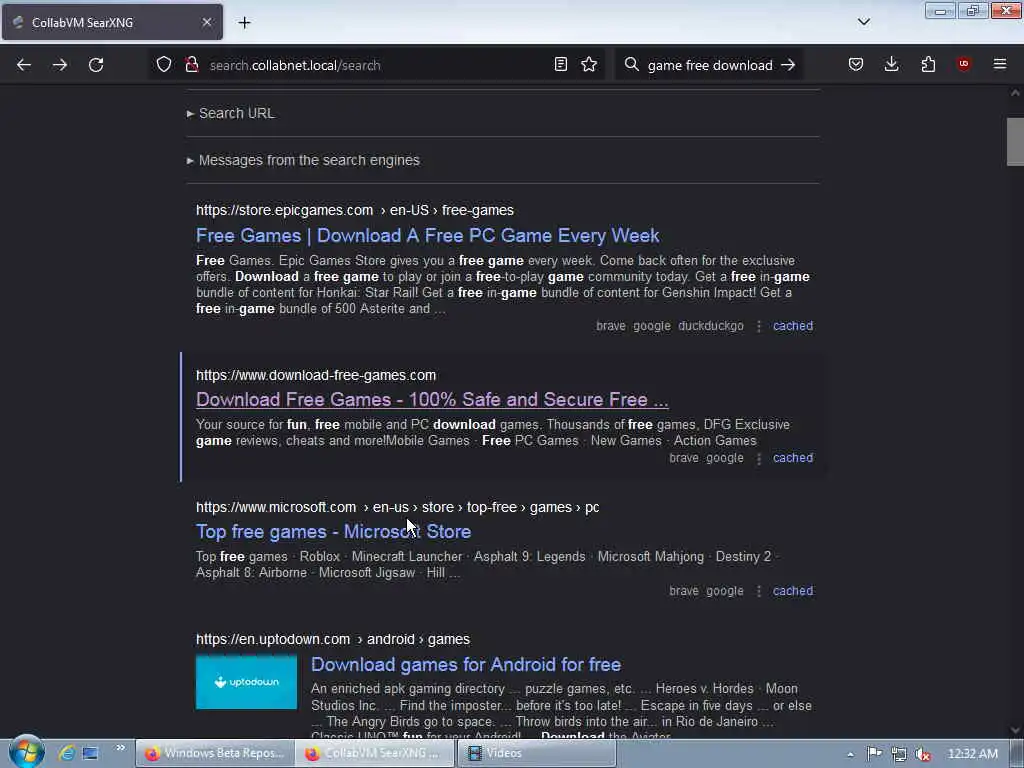Select the CollabVM SearXNG browser tab
The width and height of the screenshot is (1024, 768).
[x=112, y=22]
